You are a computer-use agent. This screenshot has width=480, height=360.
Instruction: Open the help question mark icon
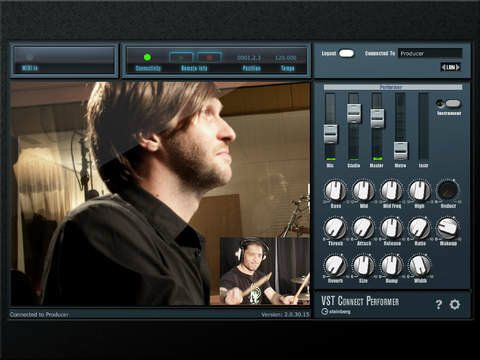pyautogui.click(x=439, y=304)
